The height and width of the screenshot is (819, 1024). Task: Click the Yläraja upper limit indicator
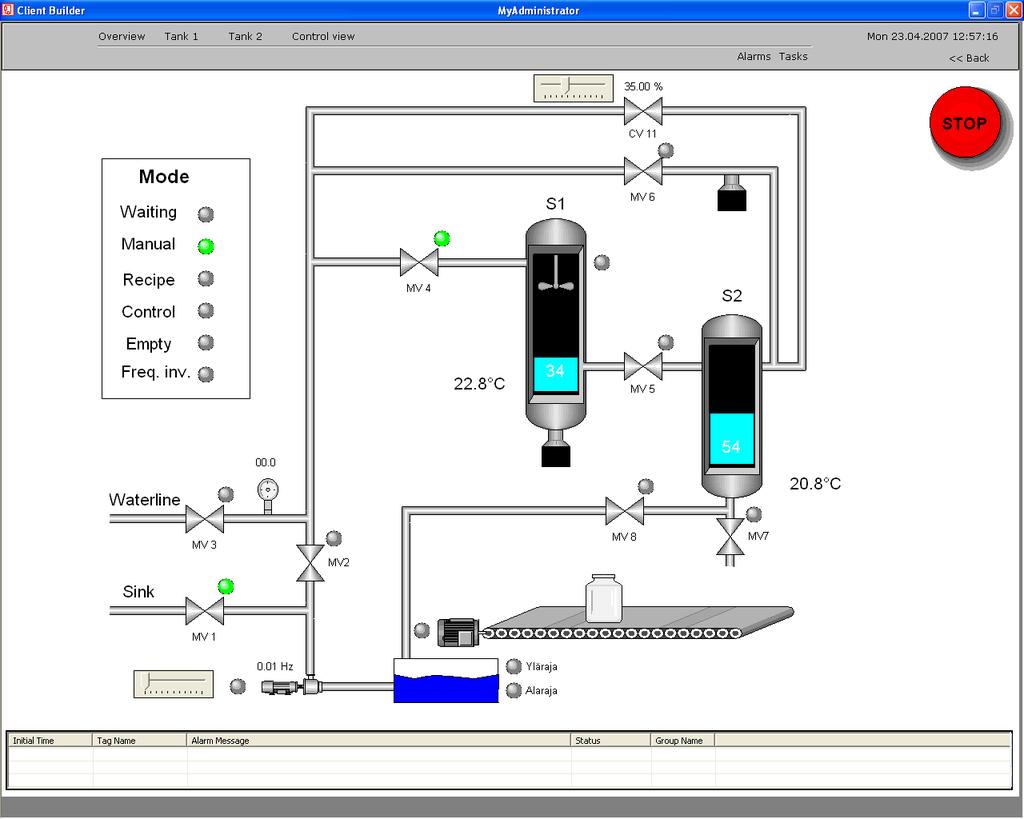click(x=514, y=666)
